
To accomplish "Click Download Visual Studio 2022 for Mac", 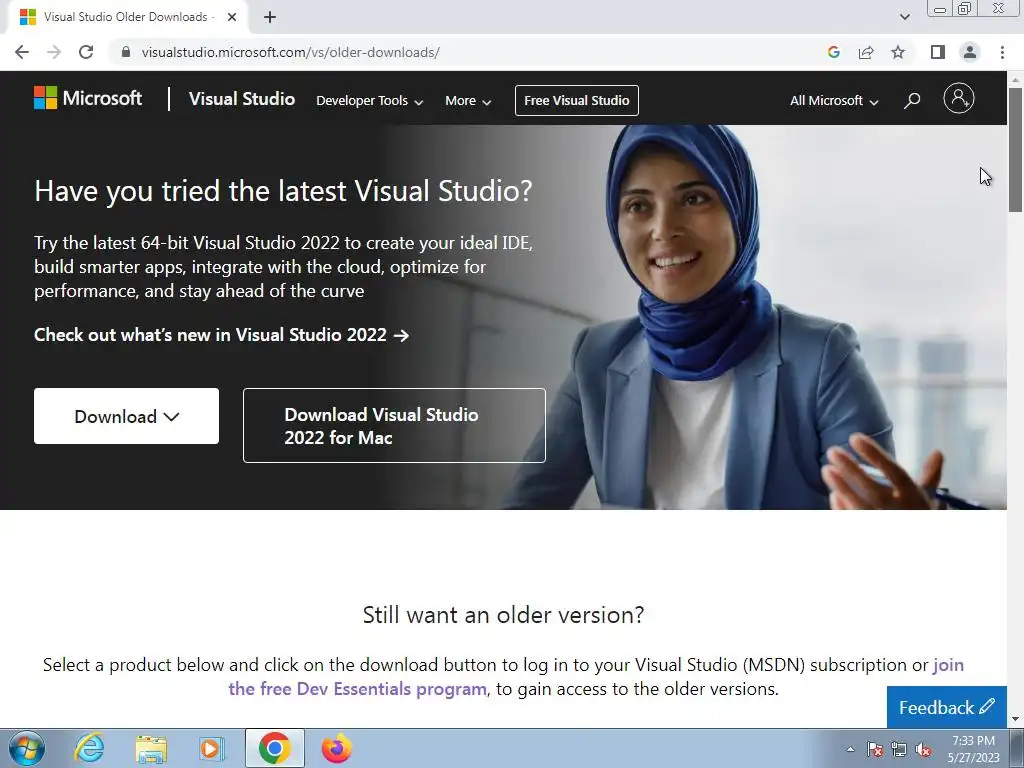I will [394, 425].
